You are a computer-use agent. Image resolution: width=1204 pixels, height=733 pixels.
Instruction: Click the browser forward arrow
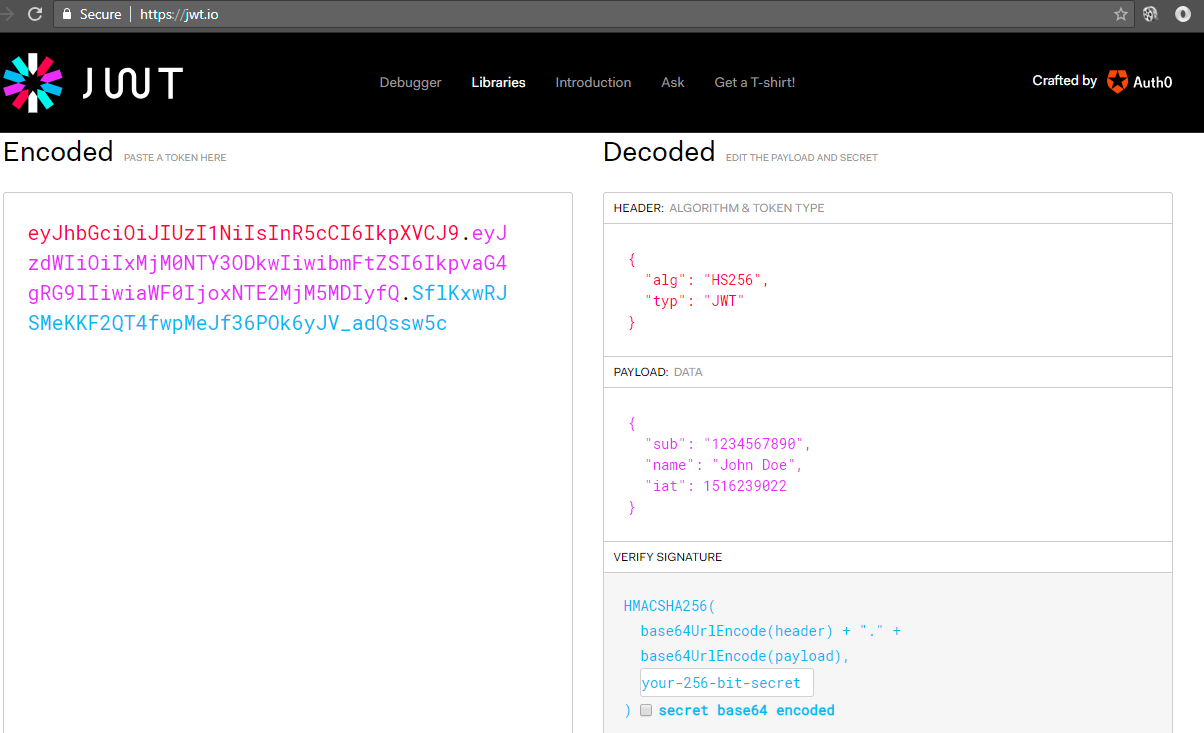8,14
